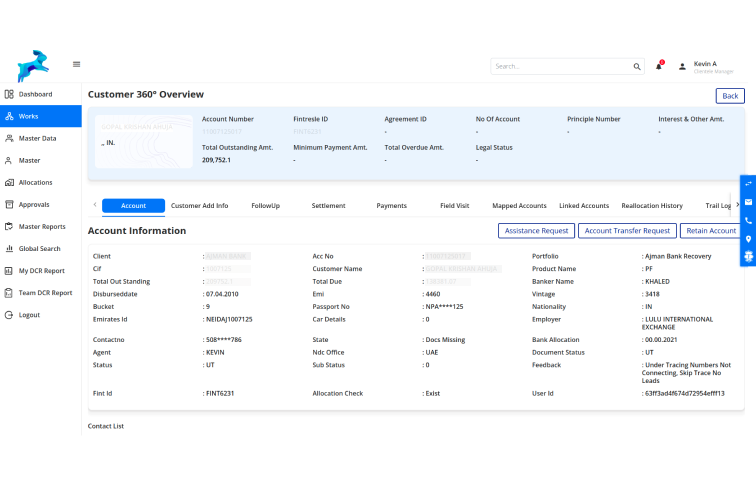The image size is (756, 486).
Task: Open the Reallocation History tab
Action: click(x=652, y=206)
